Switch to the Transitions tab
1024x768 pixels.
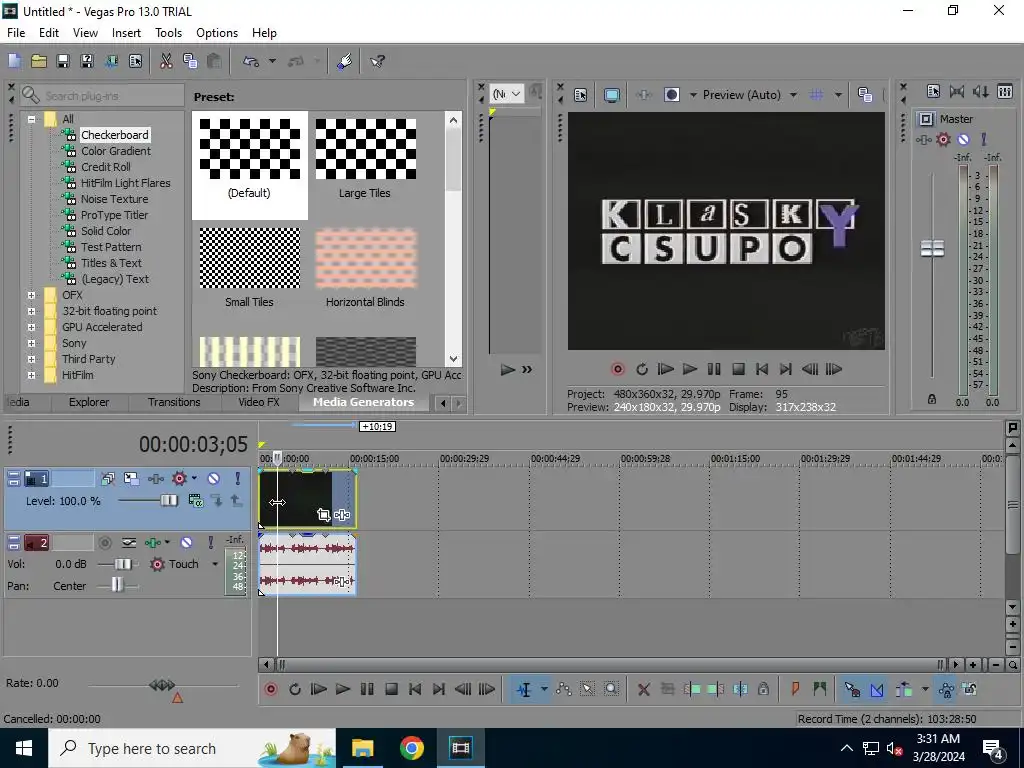pyautogui.click(x=174, y=402)
